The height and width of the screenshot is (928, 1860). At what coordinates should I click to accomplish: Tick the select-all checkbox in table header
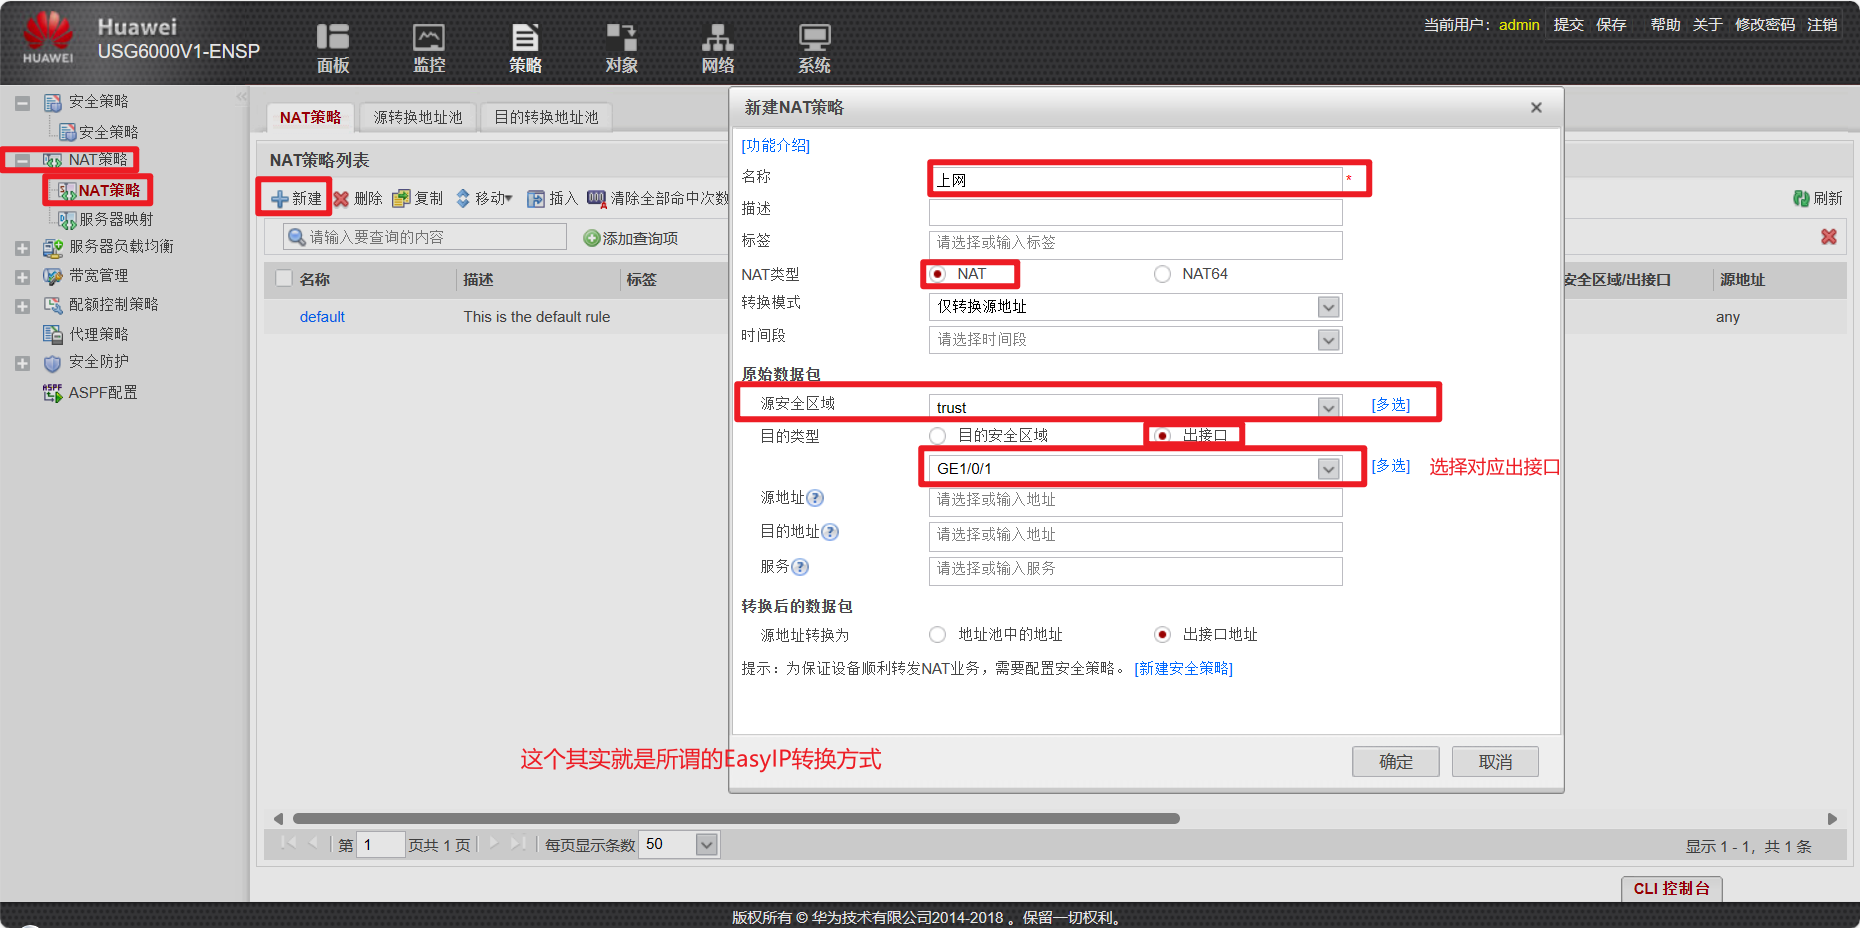284,279
